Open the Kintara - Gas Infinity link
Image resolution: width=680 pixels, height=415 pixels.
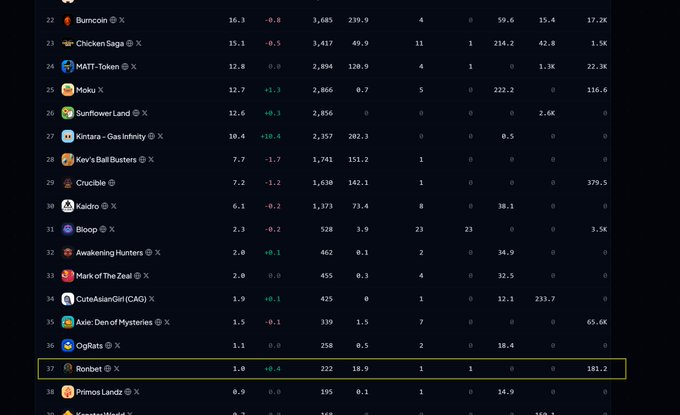point(111,136)
